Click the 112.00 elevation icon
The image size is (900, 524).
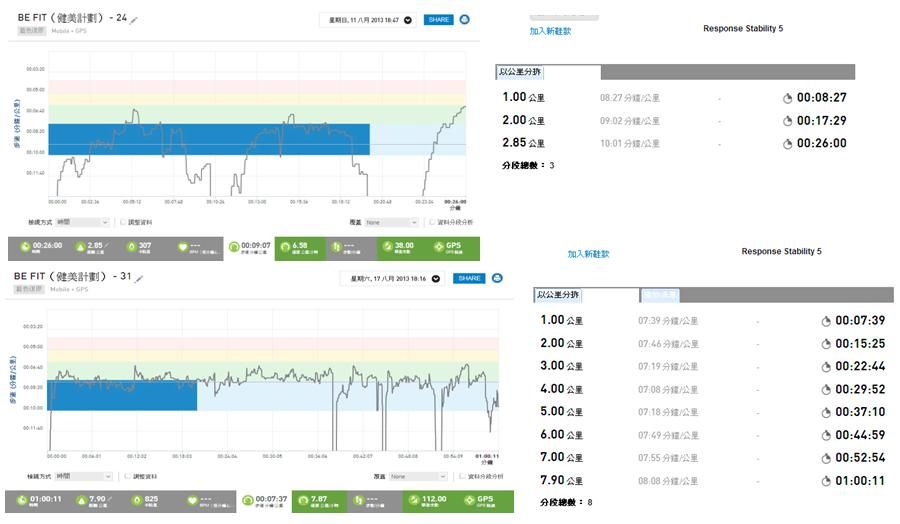click(414, 500)
